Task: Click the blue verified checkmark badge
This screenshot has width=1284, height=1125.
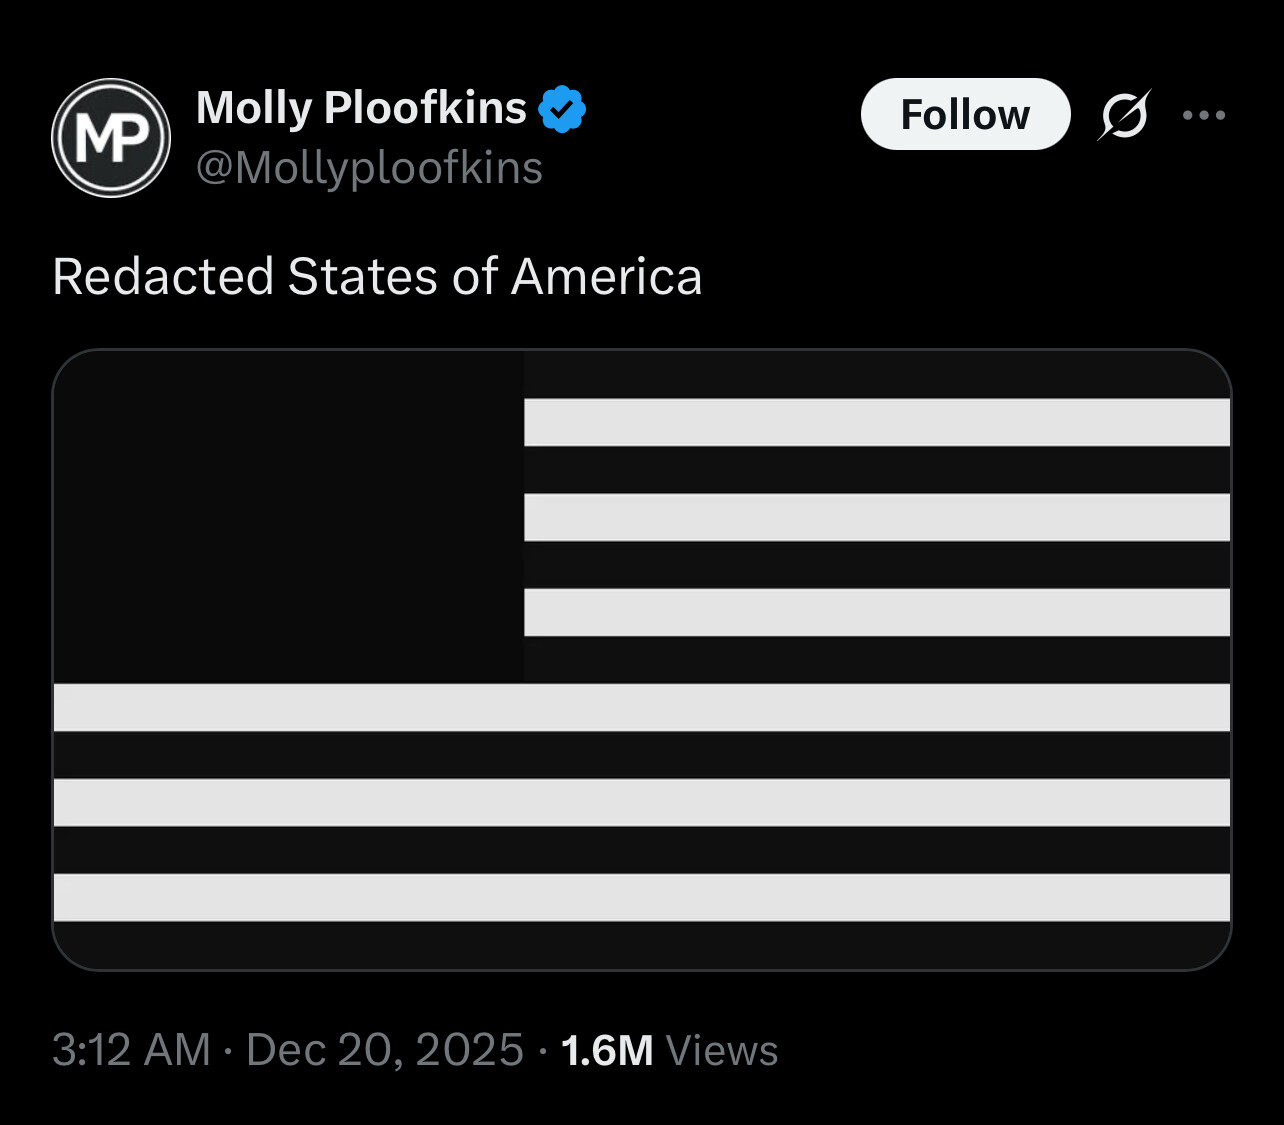Action: (562, 109)
